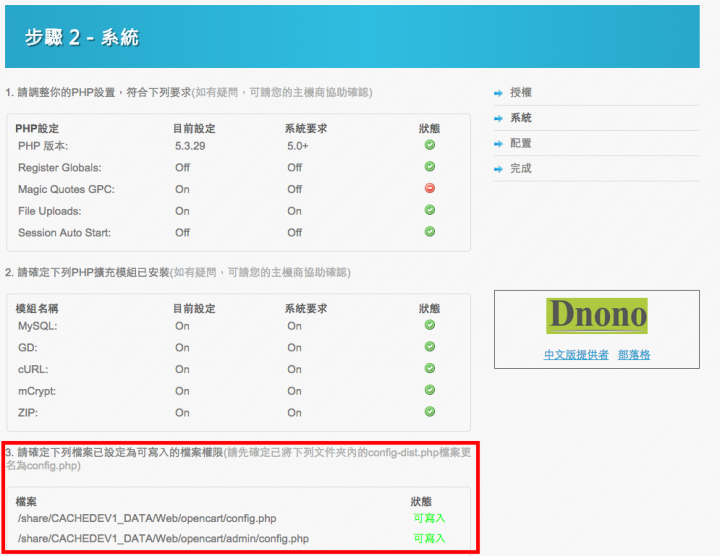This screenshot has height=556, width=720.
Task: Click the File Uploads: label
Action: point(50,211)
